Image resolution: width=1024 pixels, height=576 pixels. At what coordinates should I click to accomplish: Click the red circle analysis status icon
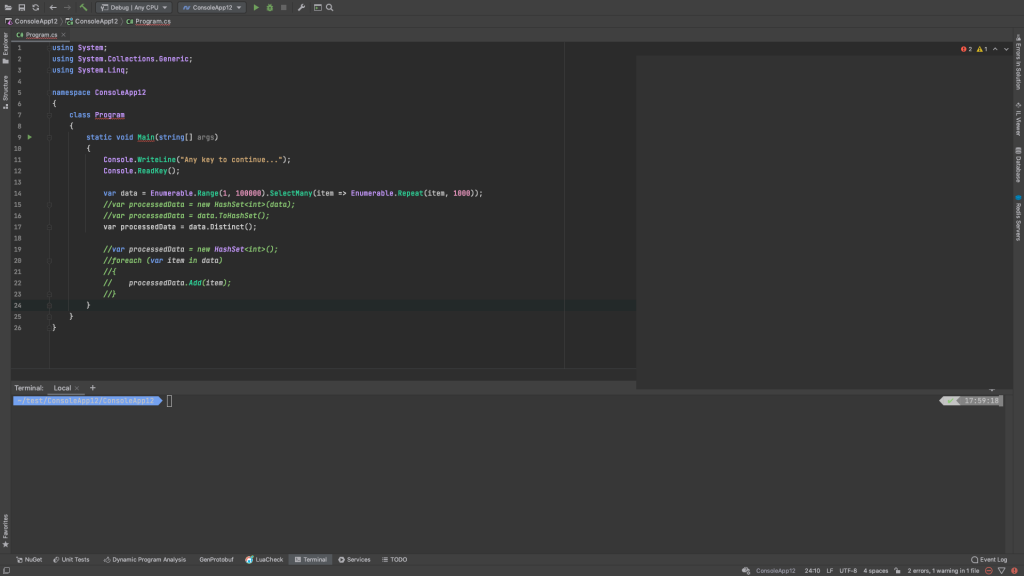pos(989,571)
